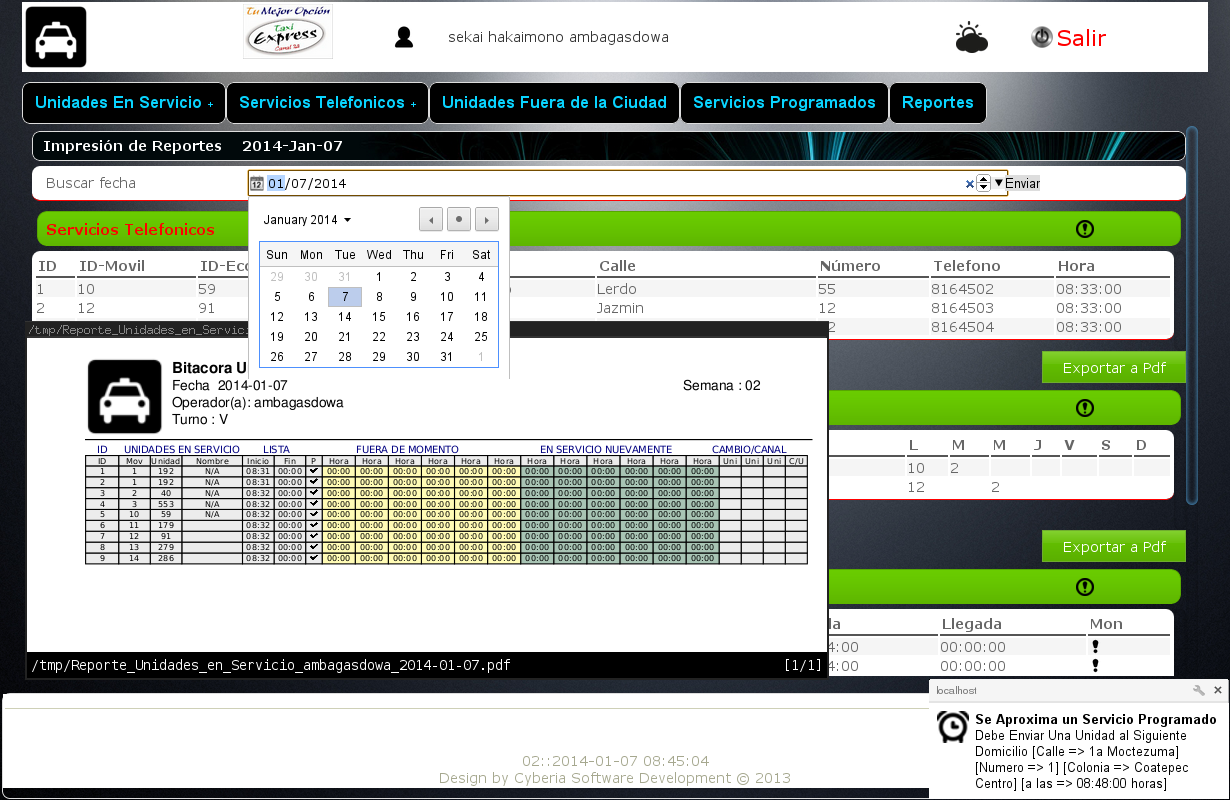The width and height of the screenshot is (1230, 800).
Task: Click the user silhouette icon beside operator name
Action: pos(404,36)
